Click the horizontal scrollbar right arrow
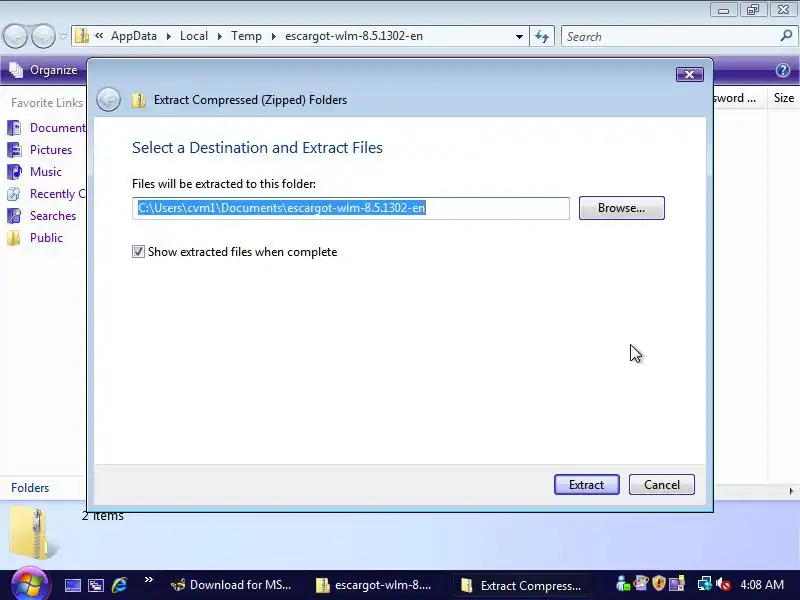Image resolution: width=800 pixels, height=600 pixels. coord(791,491)
